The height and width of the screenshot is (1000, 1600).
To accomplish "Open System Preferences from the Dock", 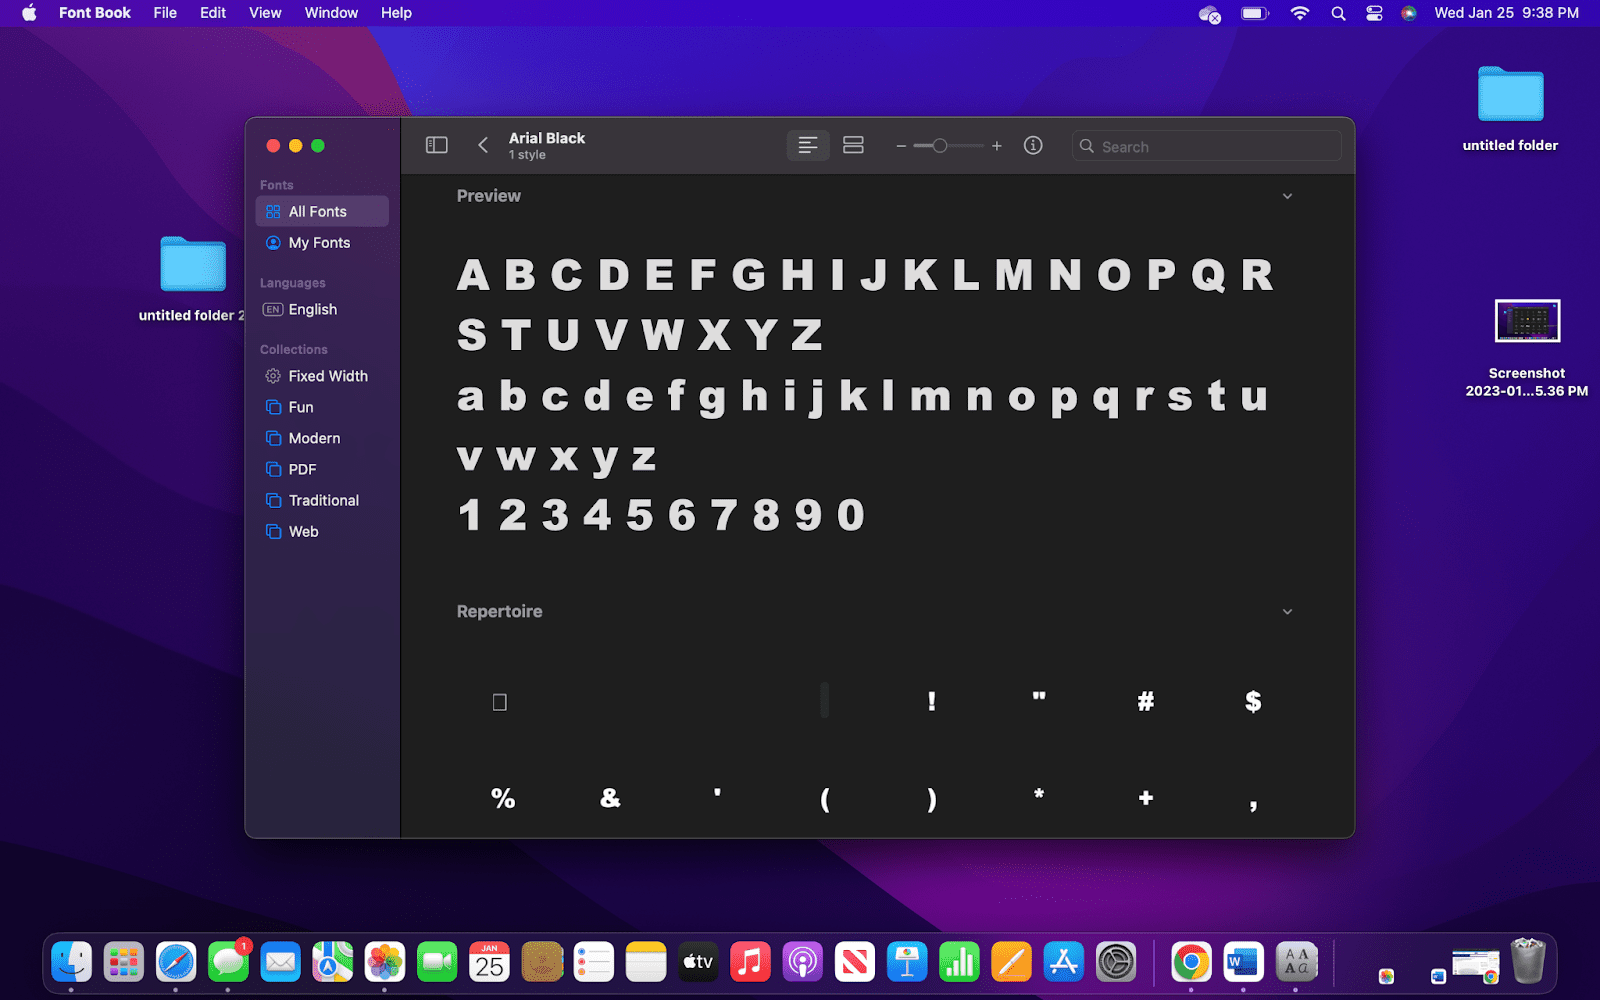I will point(1116,962).
